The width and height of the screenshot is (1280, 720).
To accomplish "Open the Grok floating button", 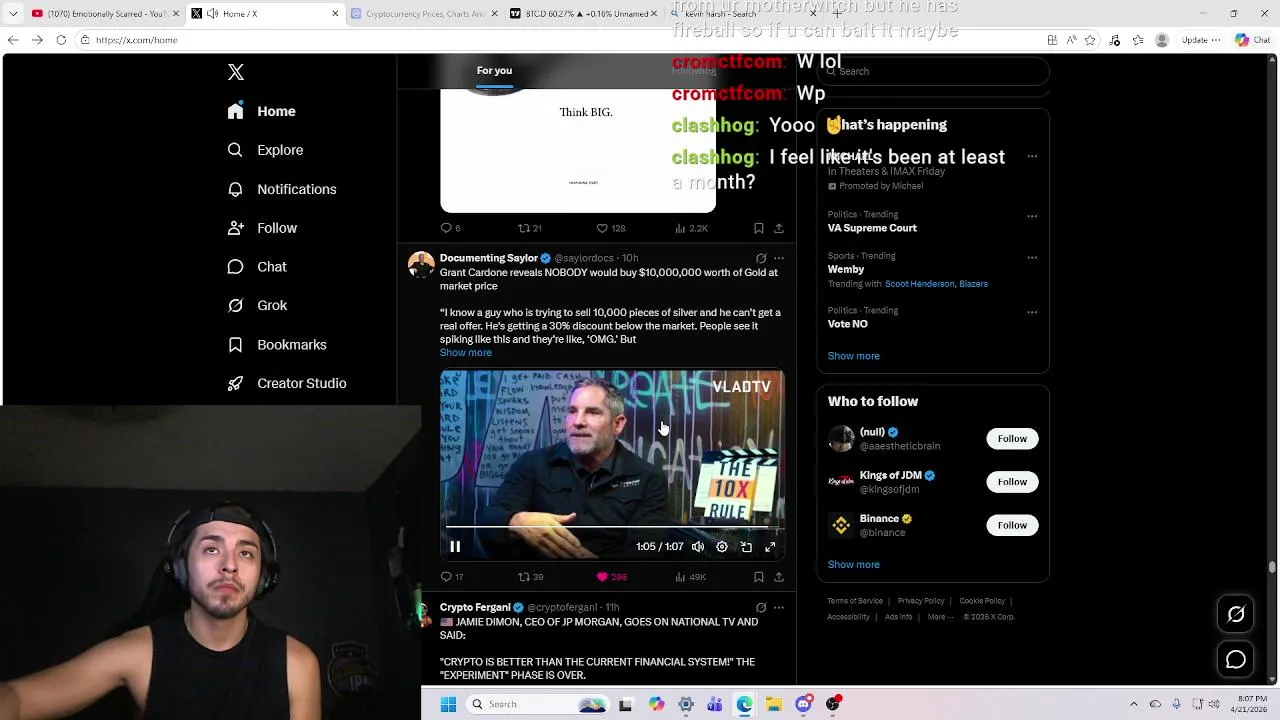I will tap(1236, 614).
